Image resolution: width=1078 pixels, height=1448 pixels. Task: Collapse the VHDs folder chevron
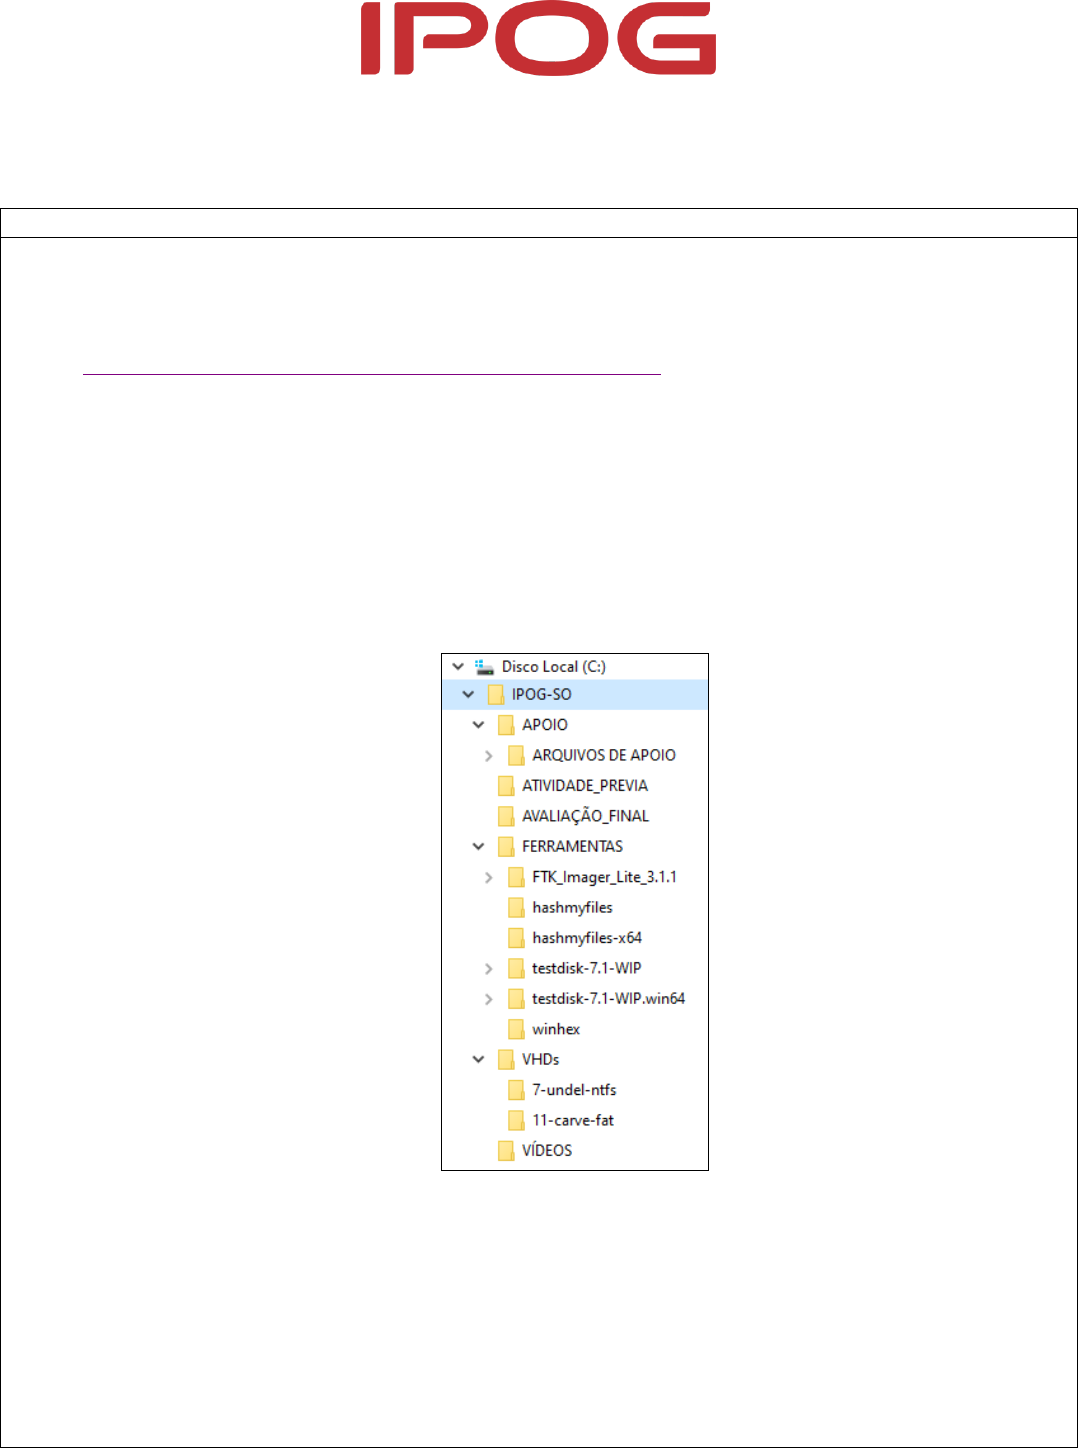pyautogui.click(x=478, y=1060)
